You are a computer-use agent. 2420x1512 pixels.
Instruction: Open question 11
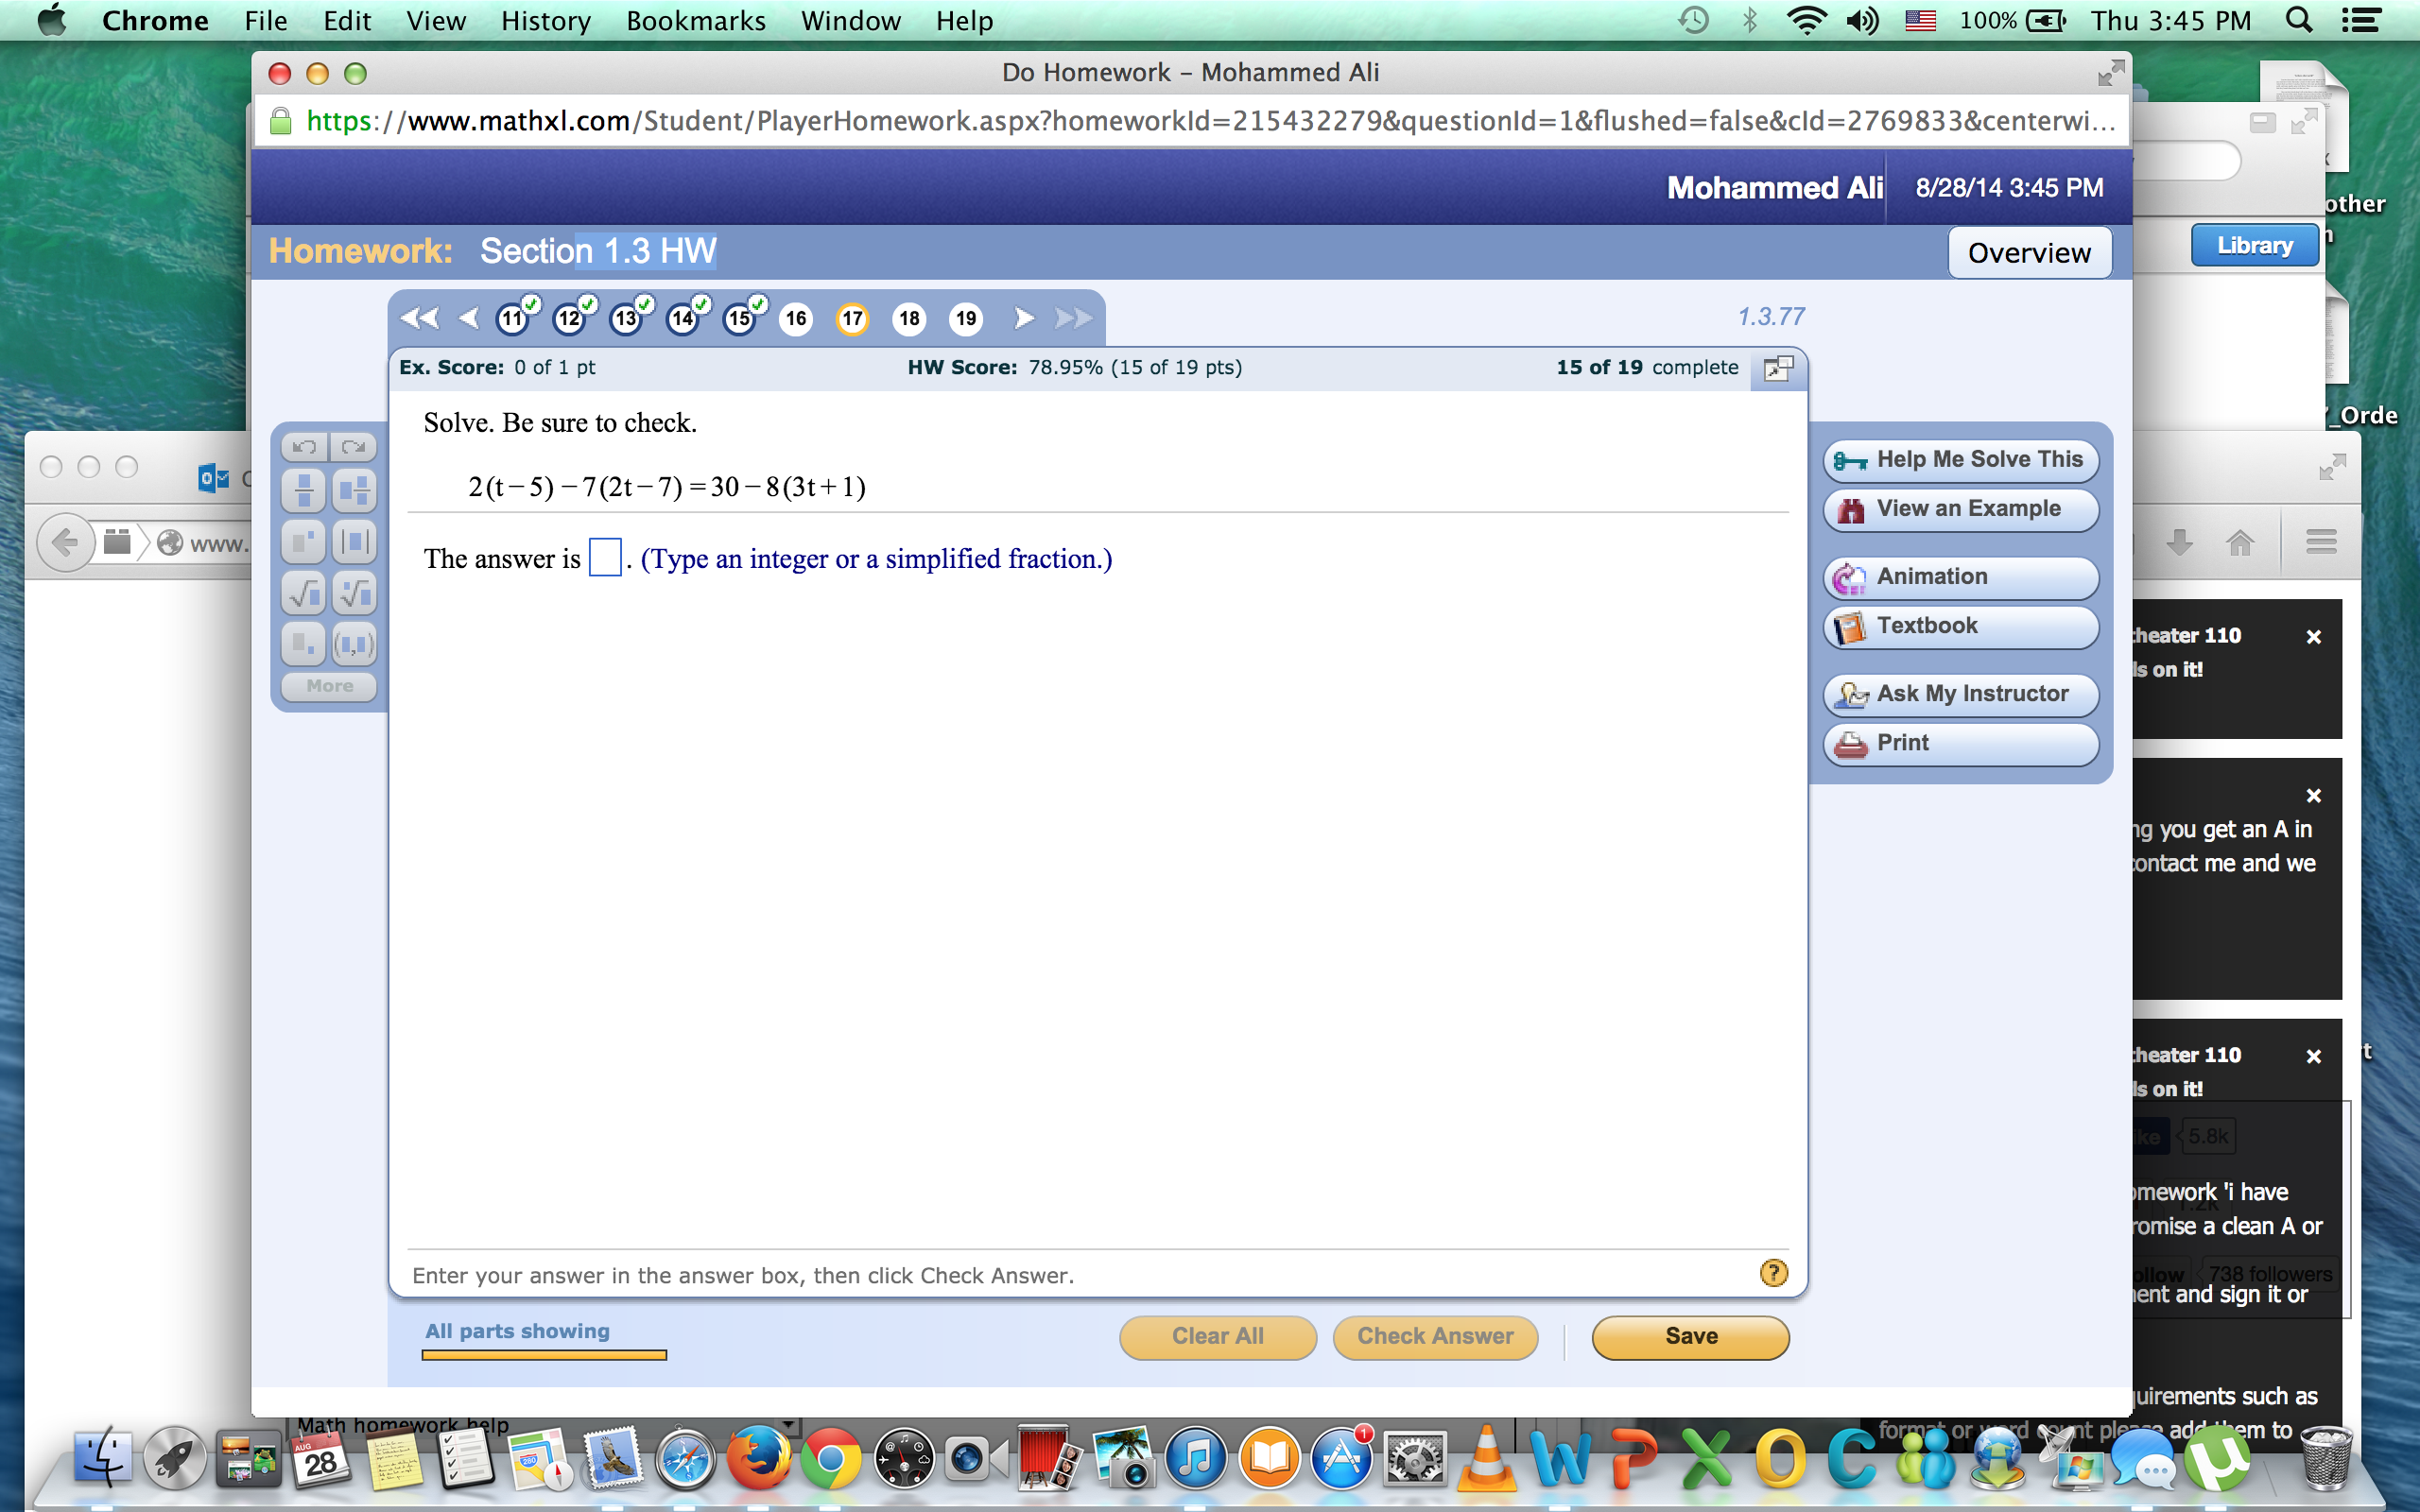click(x=514, y=318)
